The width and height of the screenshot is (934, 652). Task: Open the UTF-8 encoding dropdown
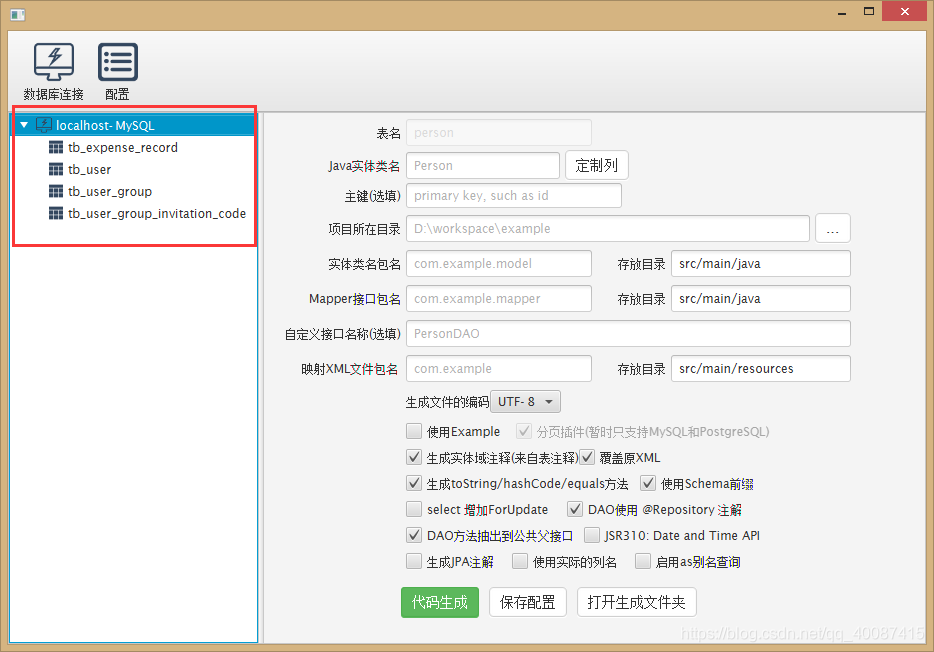pyautogui.click(x=525, y=401)
